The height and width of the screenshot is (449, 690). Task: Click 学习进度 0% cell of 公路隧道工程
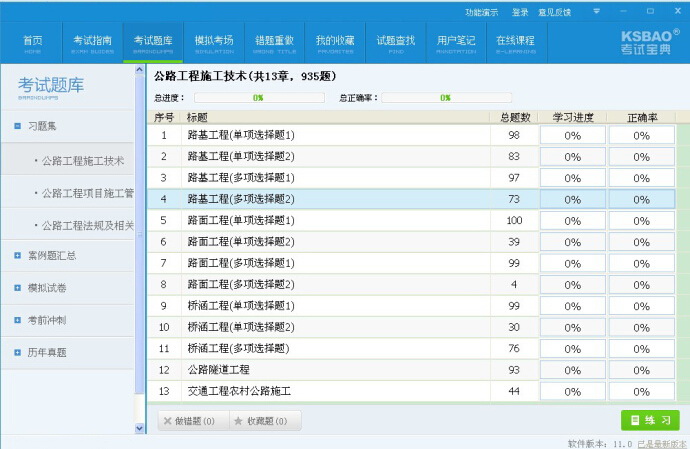click(x=573, y=370)
